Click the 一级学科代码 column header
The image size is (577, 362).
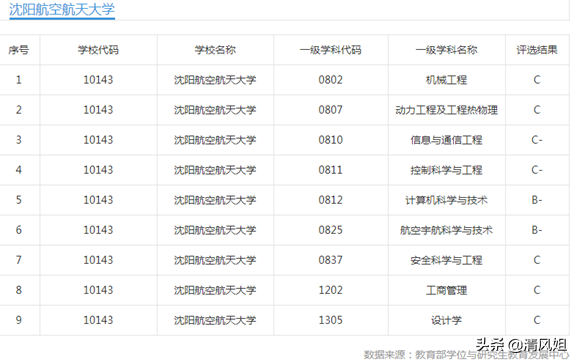tap(330, 50)
